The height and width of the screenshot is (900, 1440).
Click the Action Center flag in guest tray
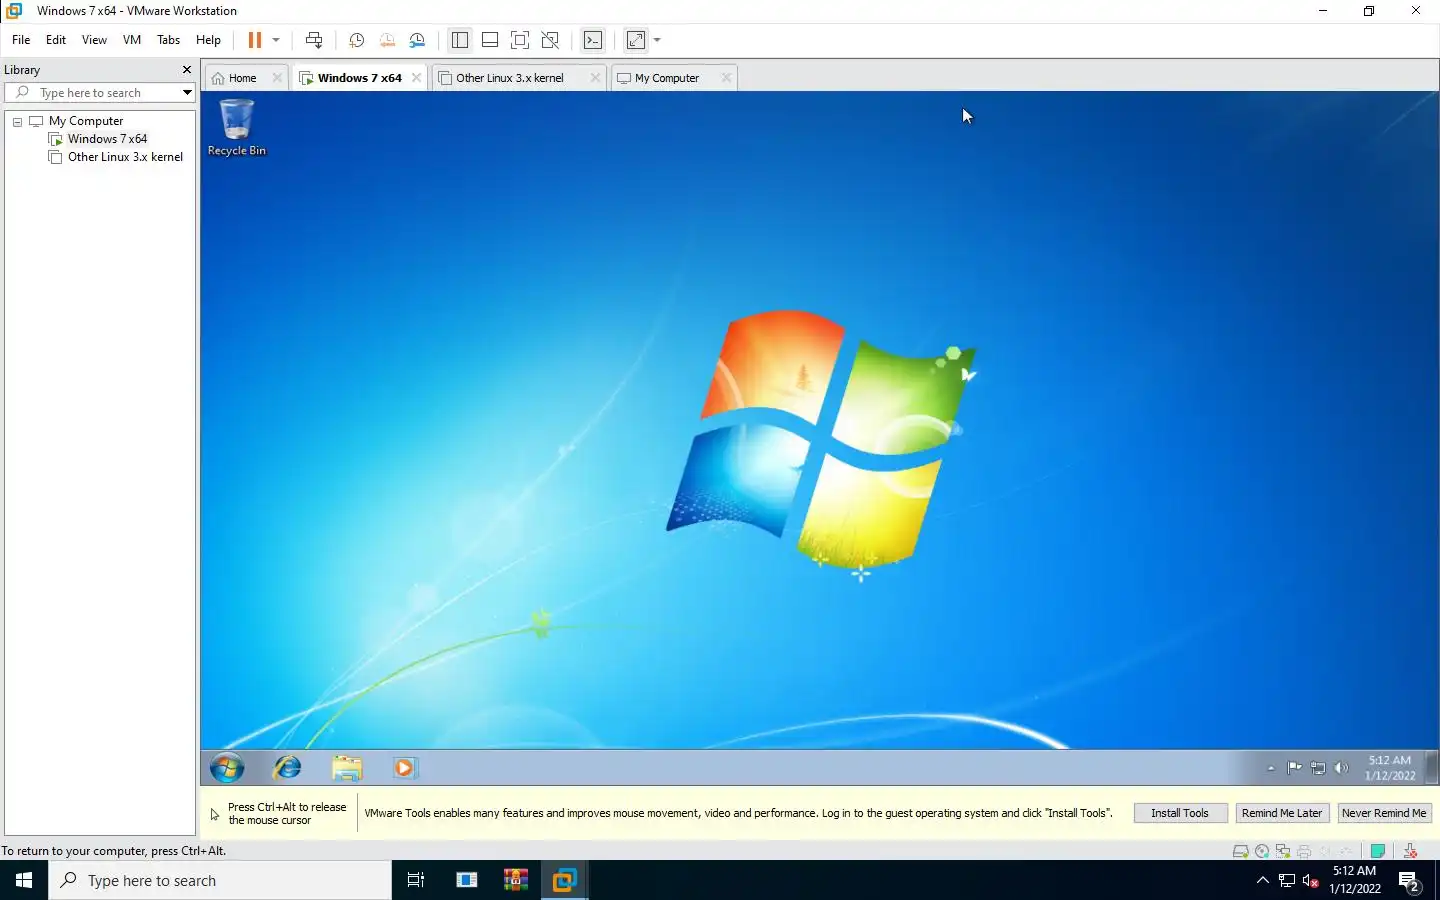point(1294,768)
